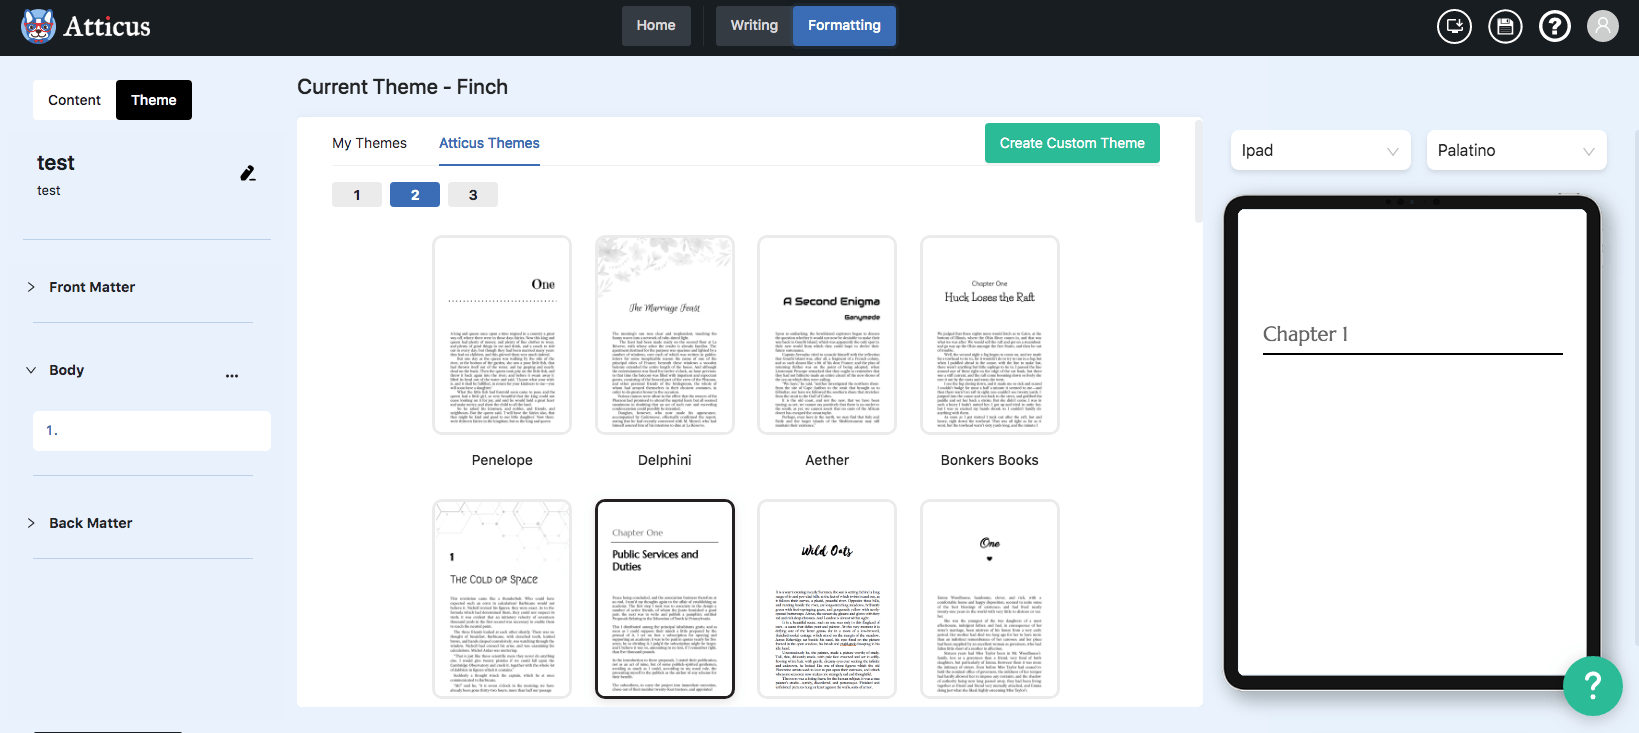
Task: Click the Front Matter label
Action: click(x=92, y=287)
